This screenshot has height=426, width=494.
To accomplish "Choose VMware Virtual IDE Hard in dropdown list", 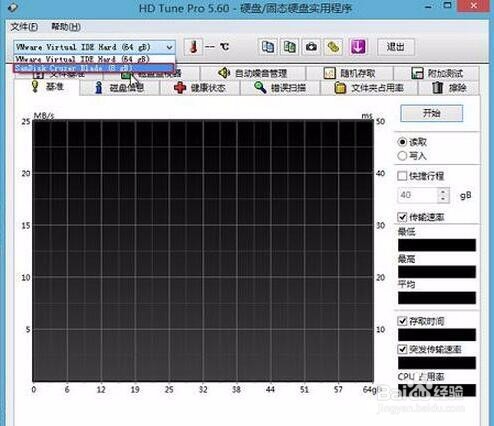I will pos(94,59).
